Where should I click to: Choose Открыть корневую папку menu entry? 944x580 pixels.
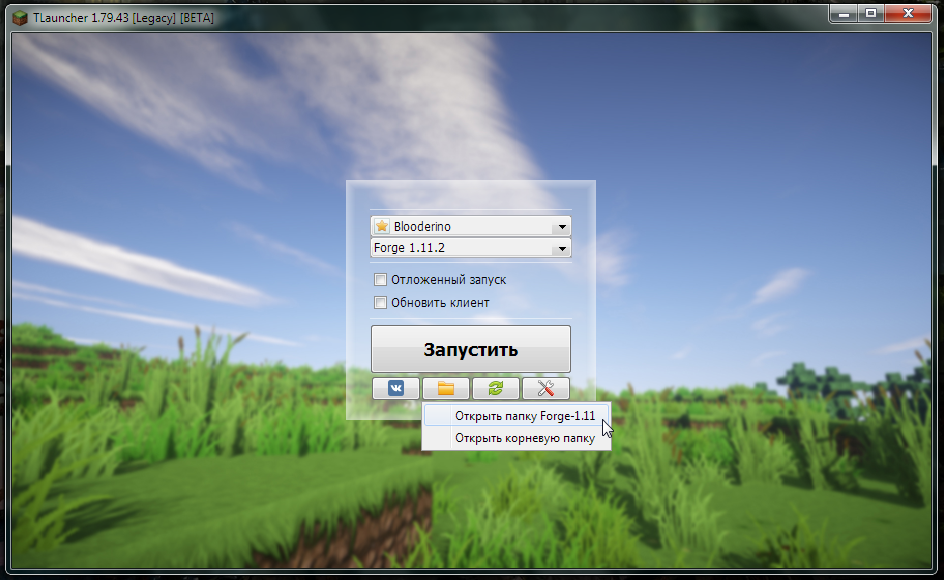point(517,438)
